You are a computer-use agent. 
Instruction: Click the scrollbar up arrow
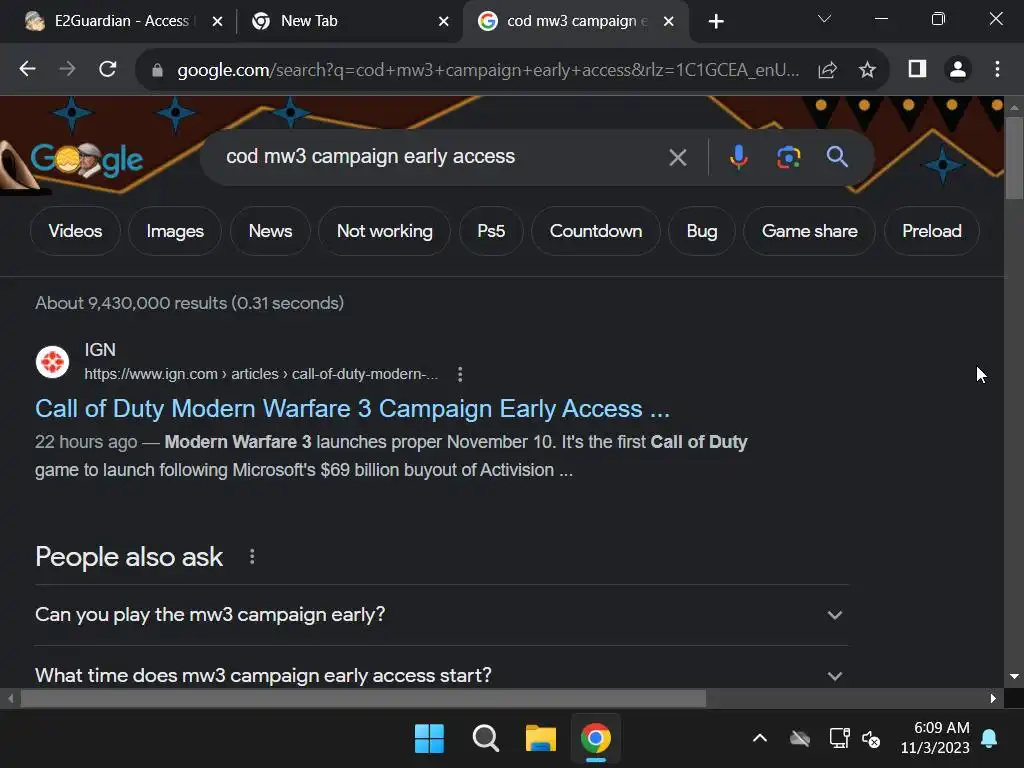coord(1014,106)
